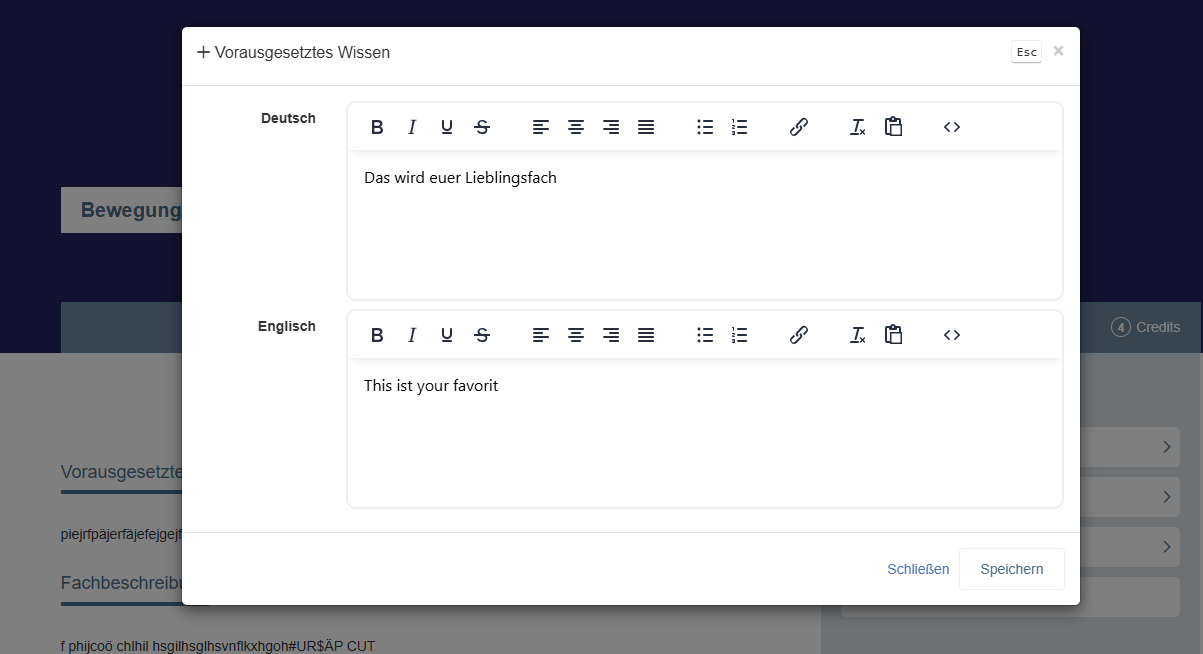The image size is (1203, 654).
Task: Center-align text in the Deutsch editor
Action: [576, 126]
